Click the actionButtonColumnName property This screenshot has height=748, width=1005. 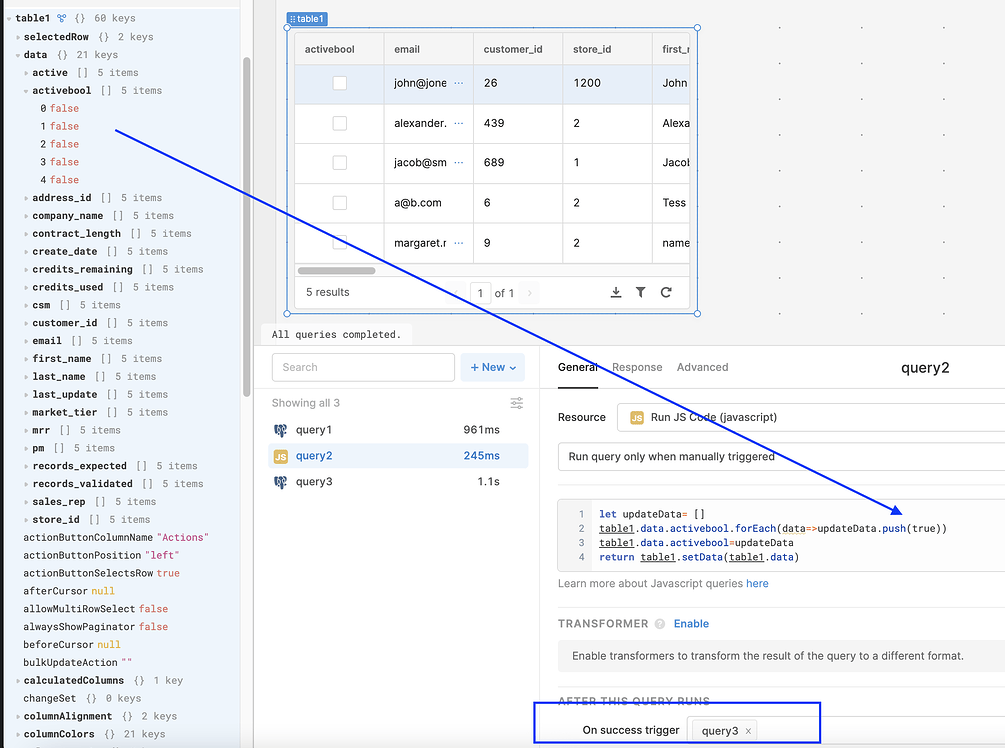click(116, 538)
